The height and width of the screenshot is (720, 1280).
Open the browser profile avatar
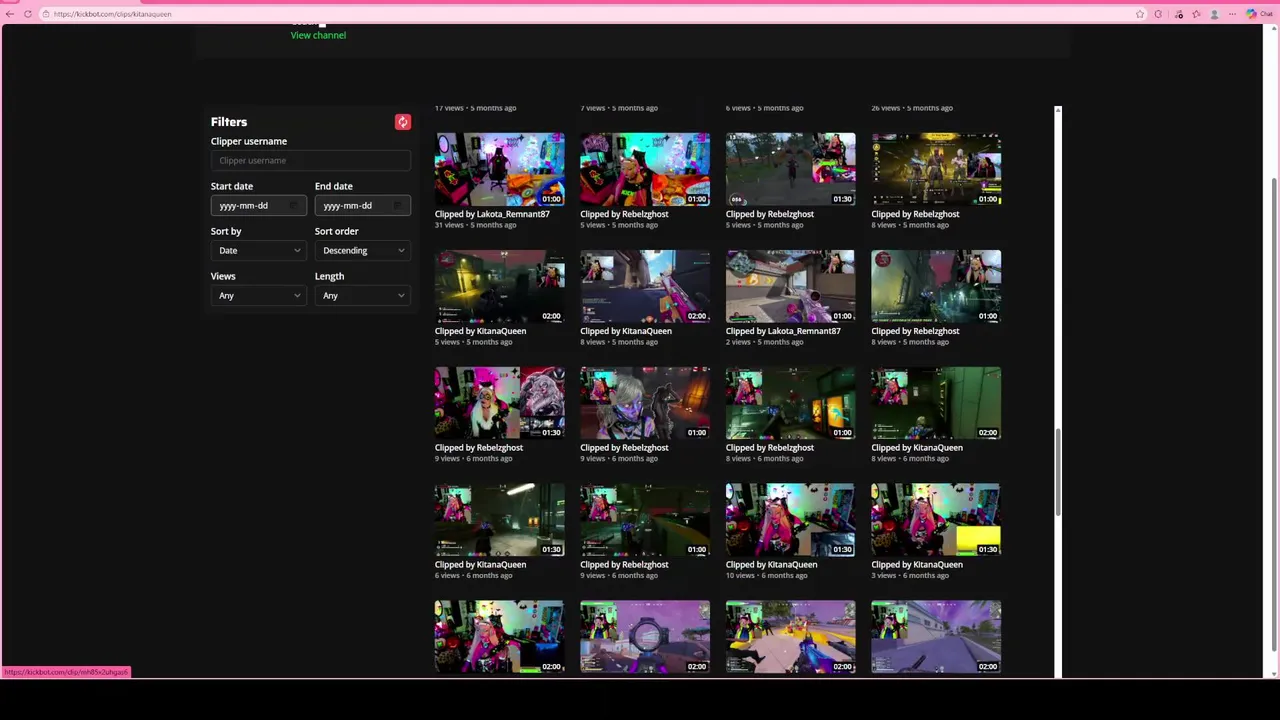pyautogui.click(x=1215, y=14)
